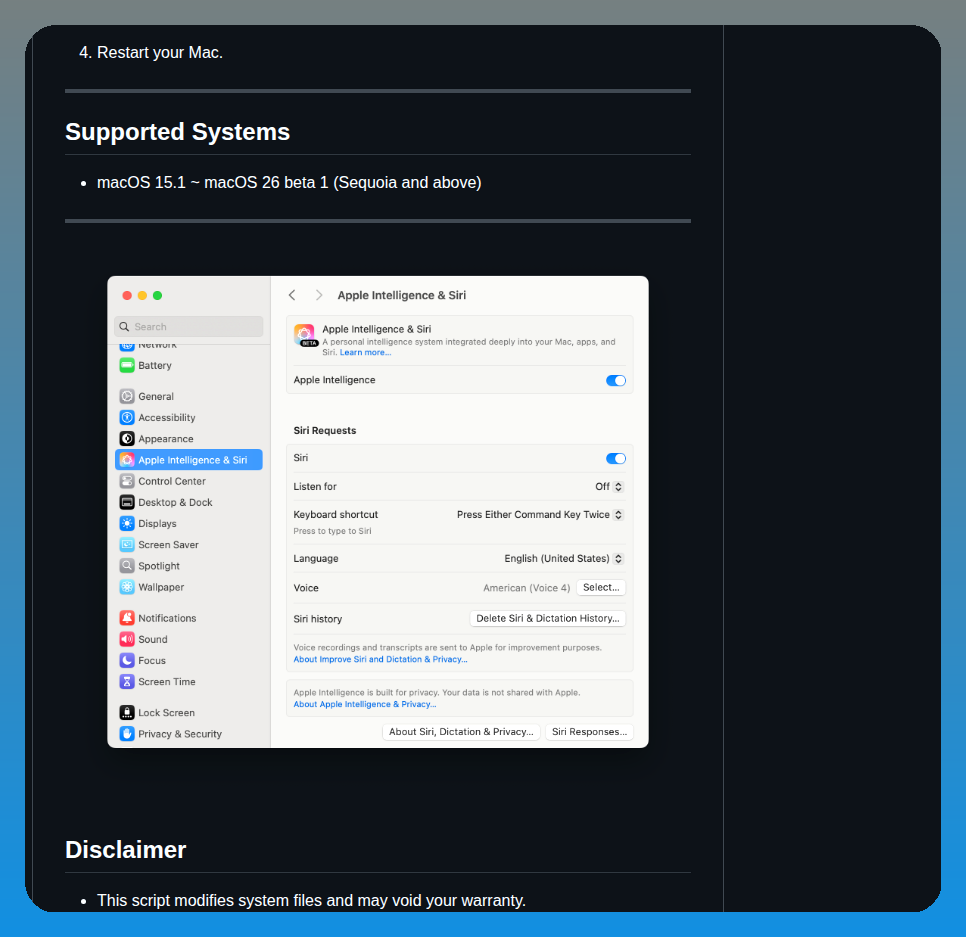This screenshot has height=937, width=966.
Task: Click the System Settings screenshot image
Action: click(x=378, y=512)
